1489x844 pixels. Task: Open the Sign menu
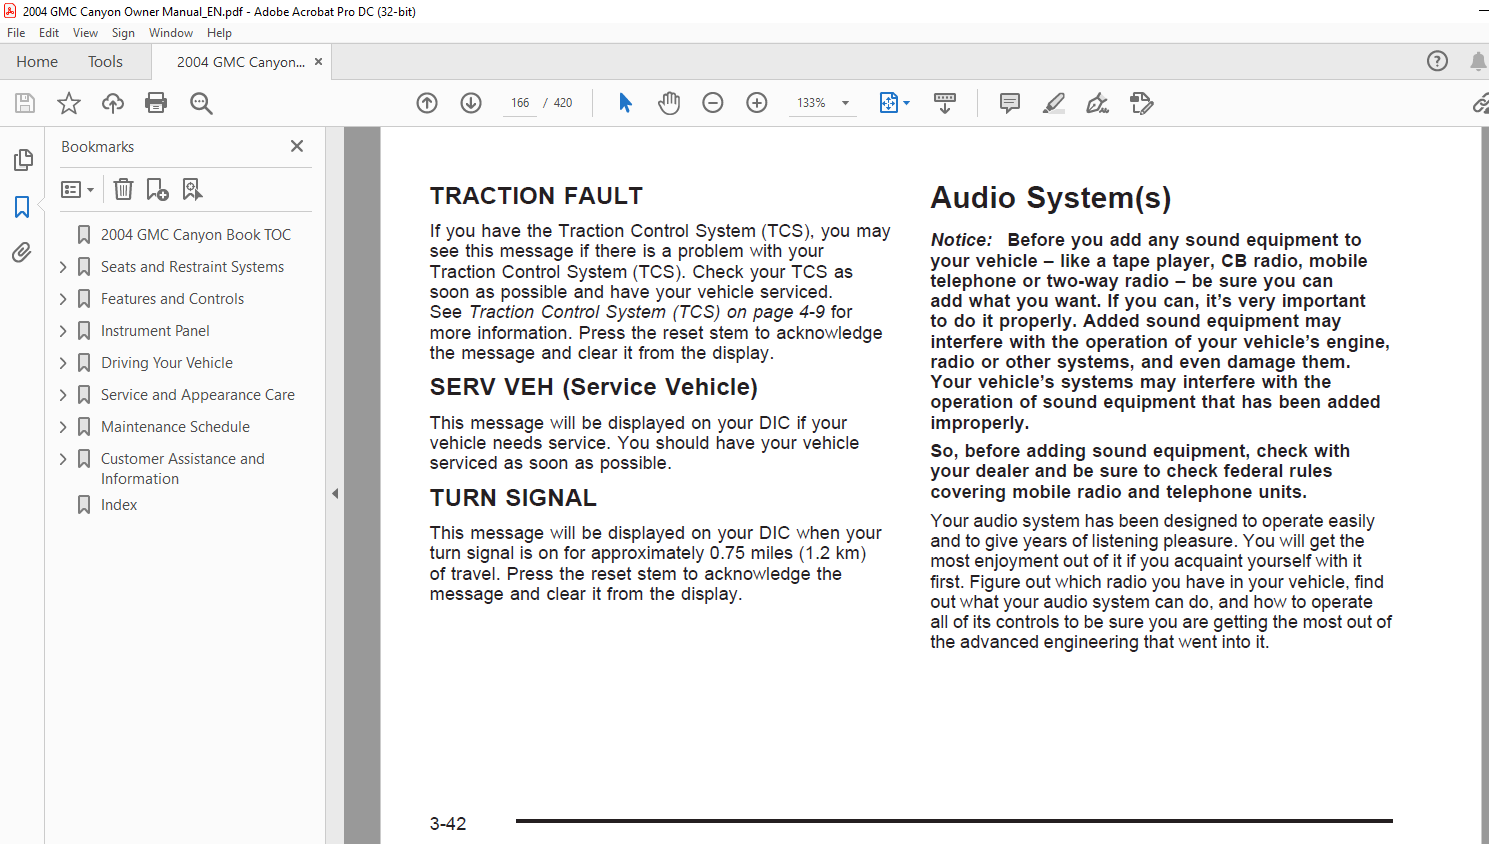123,33
